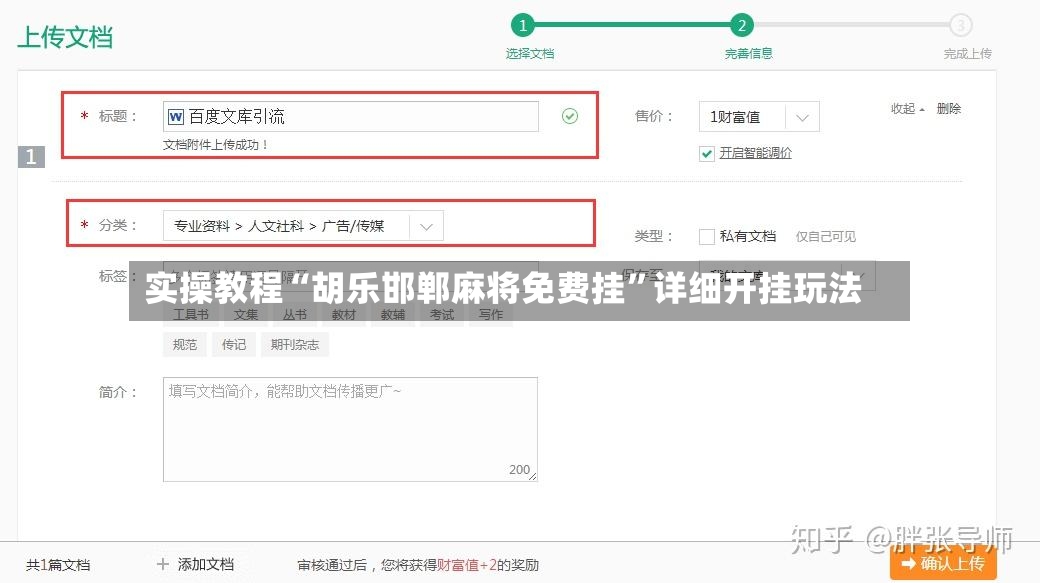Select the 传记 tag
Viewport: 1040px width, 583px height.
(x=233, y=345)
